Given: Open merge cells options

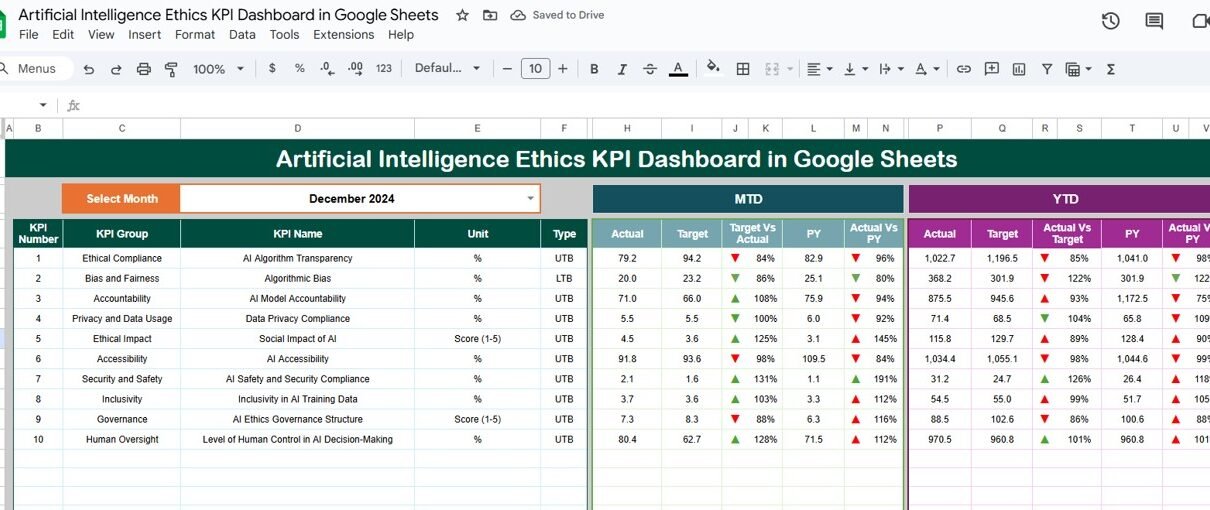Looking at the screenshot, I should click(x=777, y=69).
